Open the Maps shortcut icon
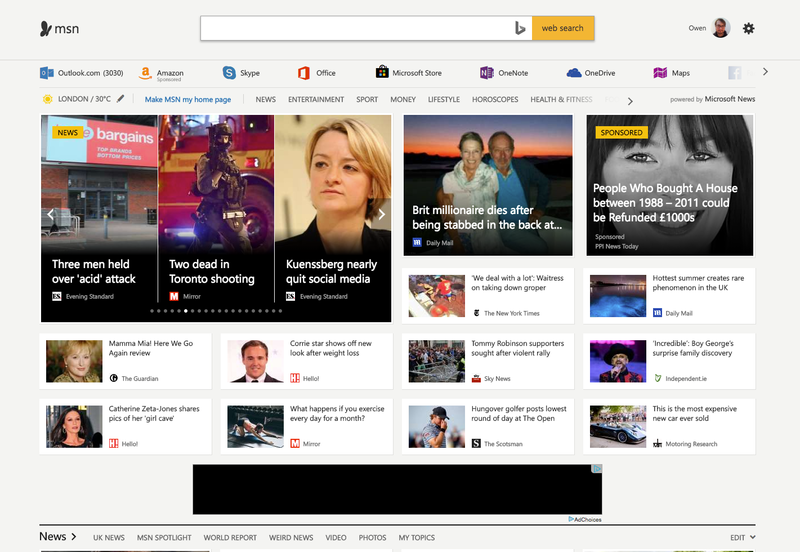800x552 pixels. click(x=660, y=73)
